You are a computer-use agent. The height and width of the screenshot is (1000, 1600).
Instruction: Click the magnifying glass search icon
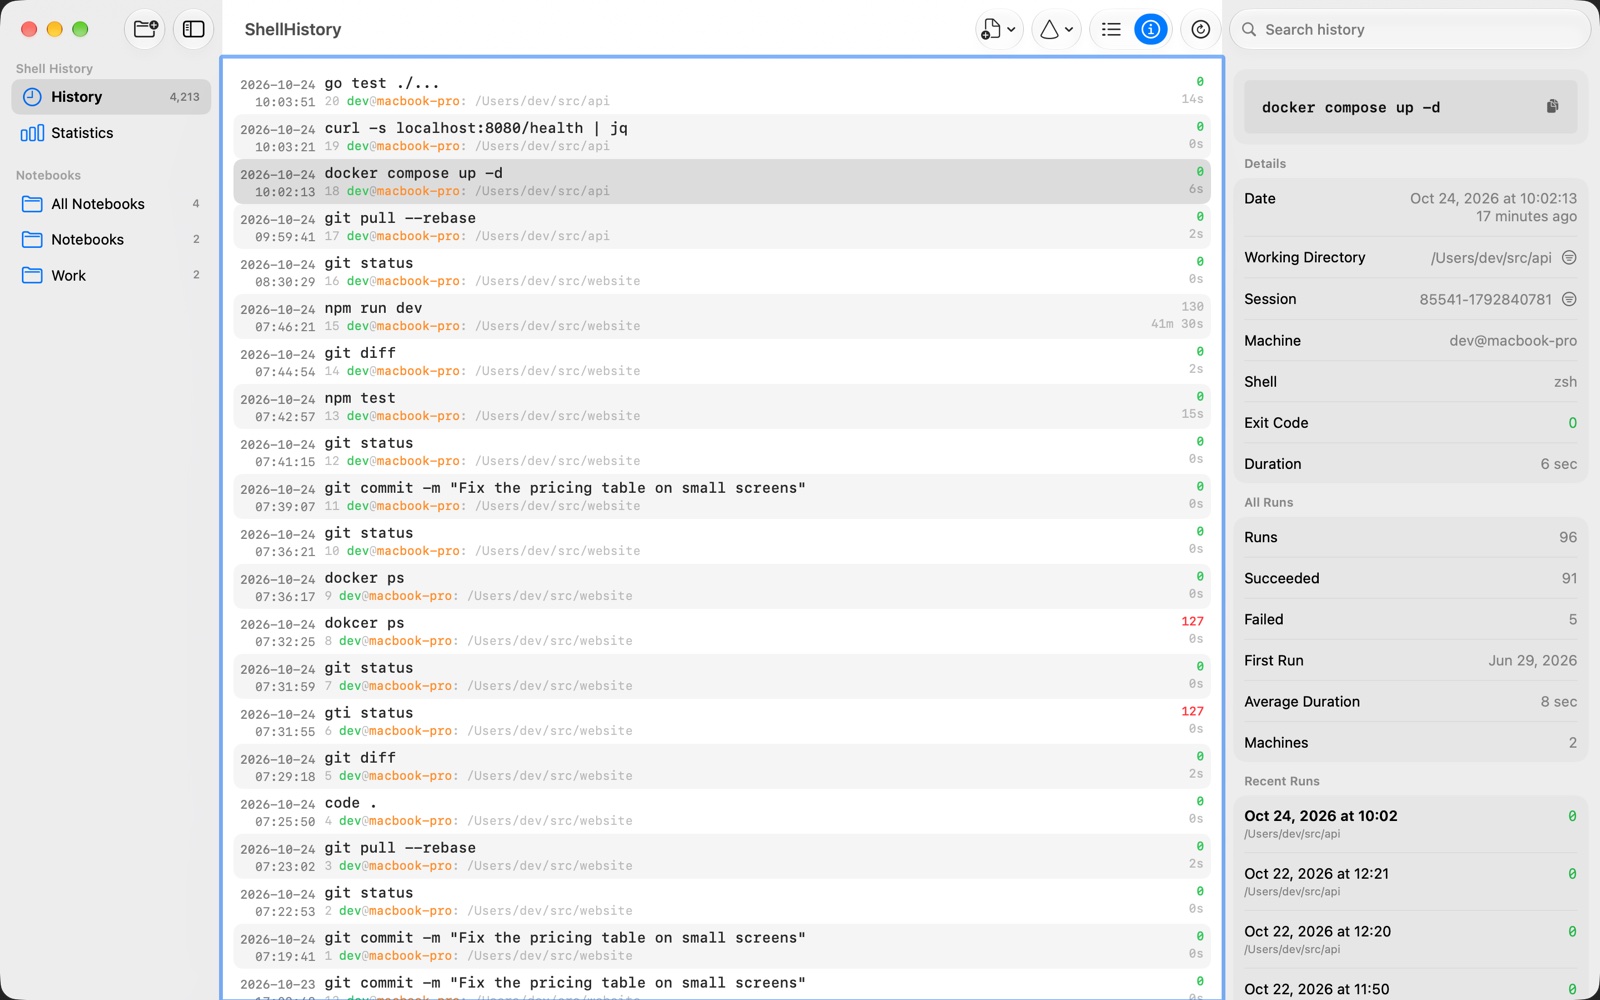pyautogui.click(x=1249, y=30)
